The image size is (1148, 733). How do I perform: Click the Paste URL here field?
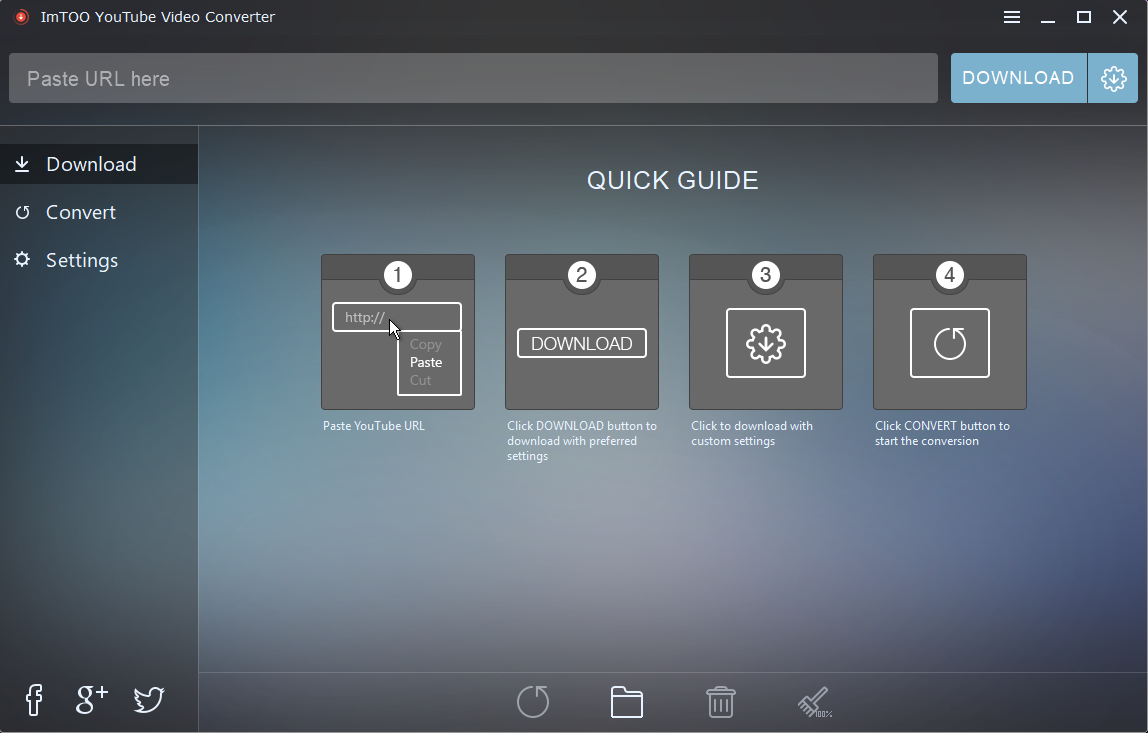click(473, 78)
